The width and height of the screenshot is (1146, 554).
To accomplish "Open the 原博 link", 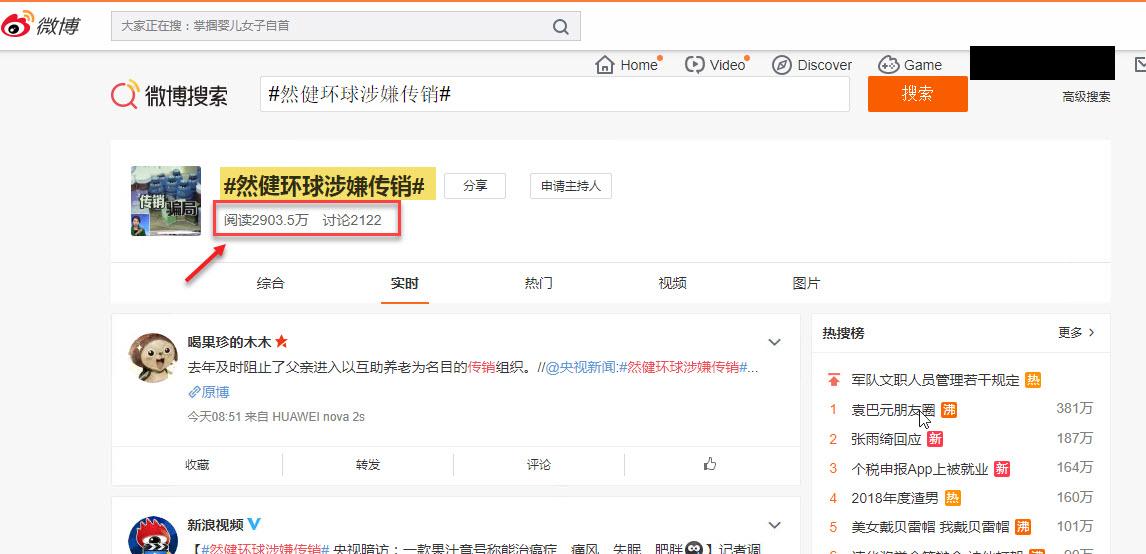I will coord(209,392).
